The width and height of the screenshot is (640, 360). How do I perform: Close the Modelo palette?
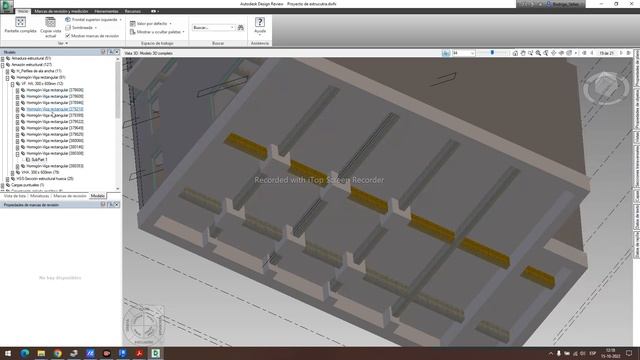(x=117, y=52)
